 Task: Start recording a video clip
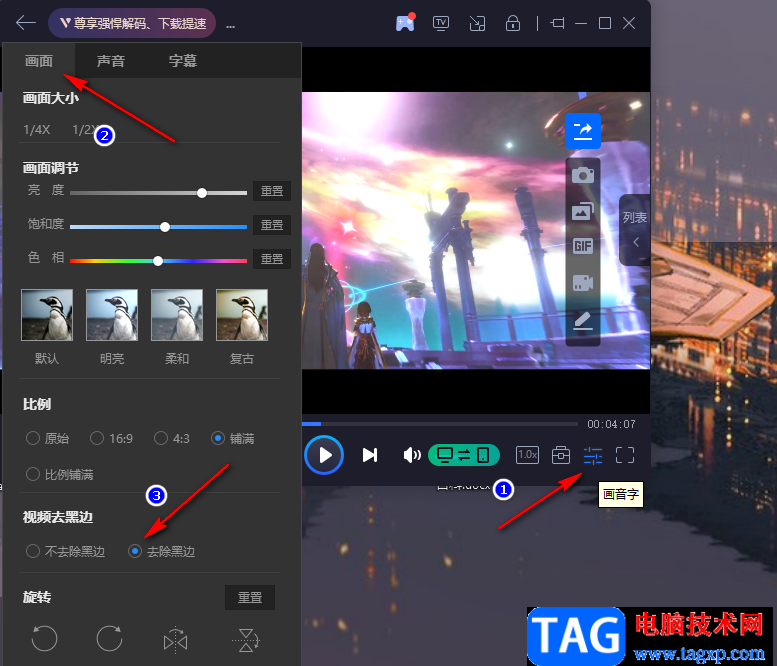pos(583,283)
